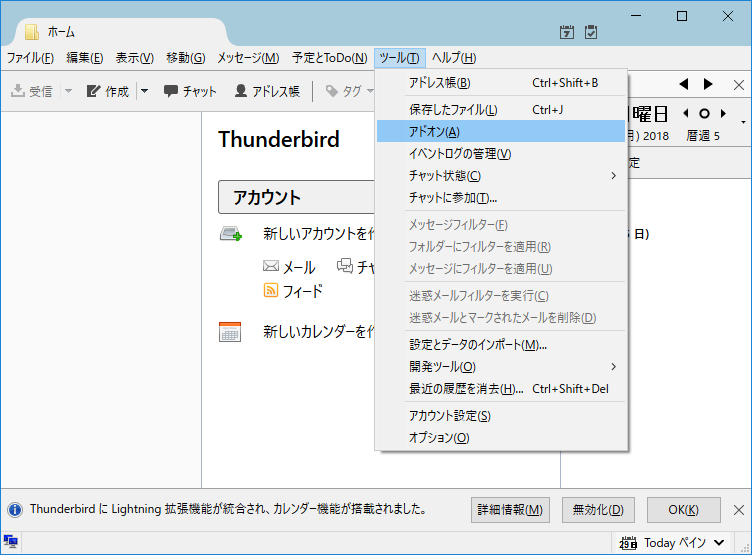The height and width of the screenshot is (555, 752).
Task: Click the アカウント section header
Action: click(296, 197)
